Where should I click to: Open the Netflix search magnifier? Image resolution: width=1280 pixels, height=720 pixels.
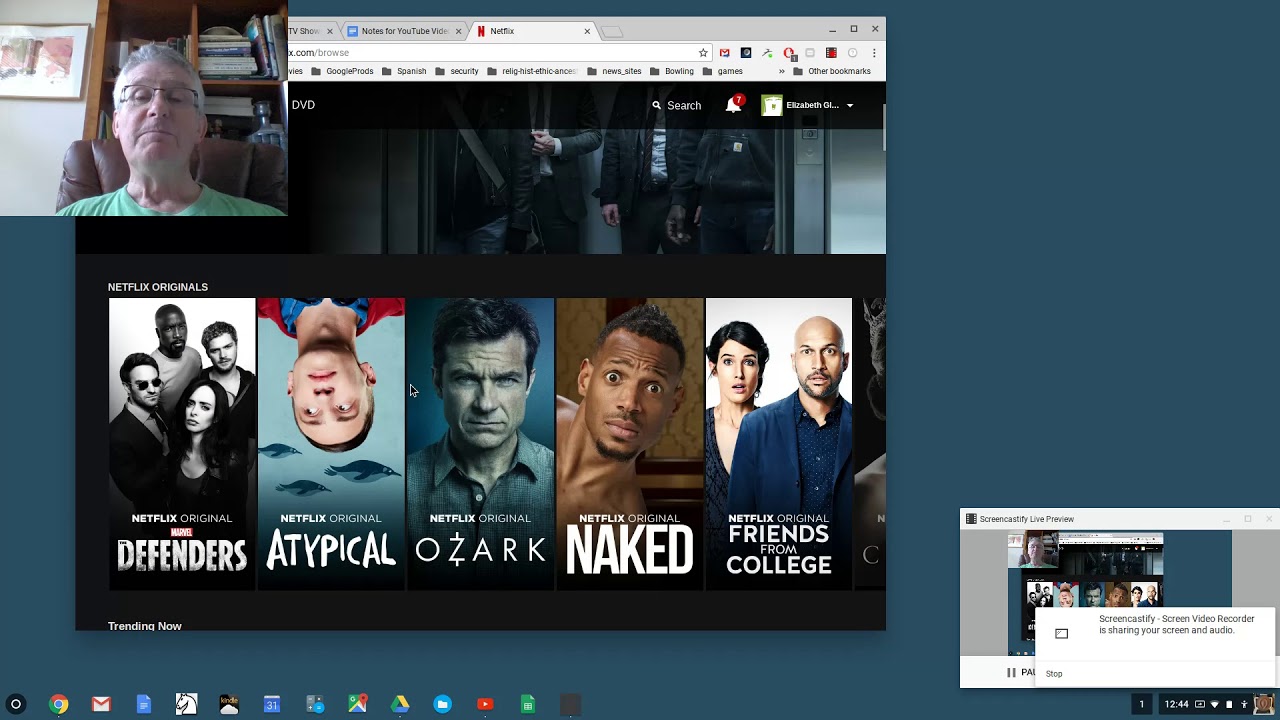click(657, 105)
